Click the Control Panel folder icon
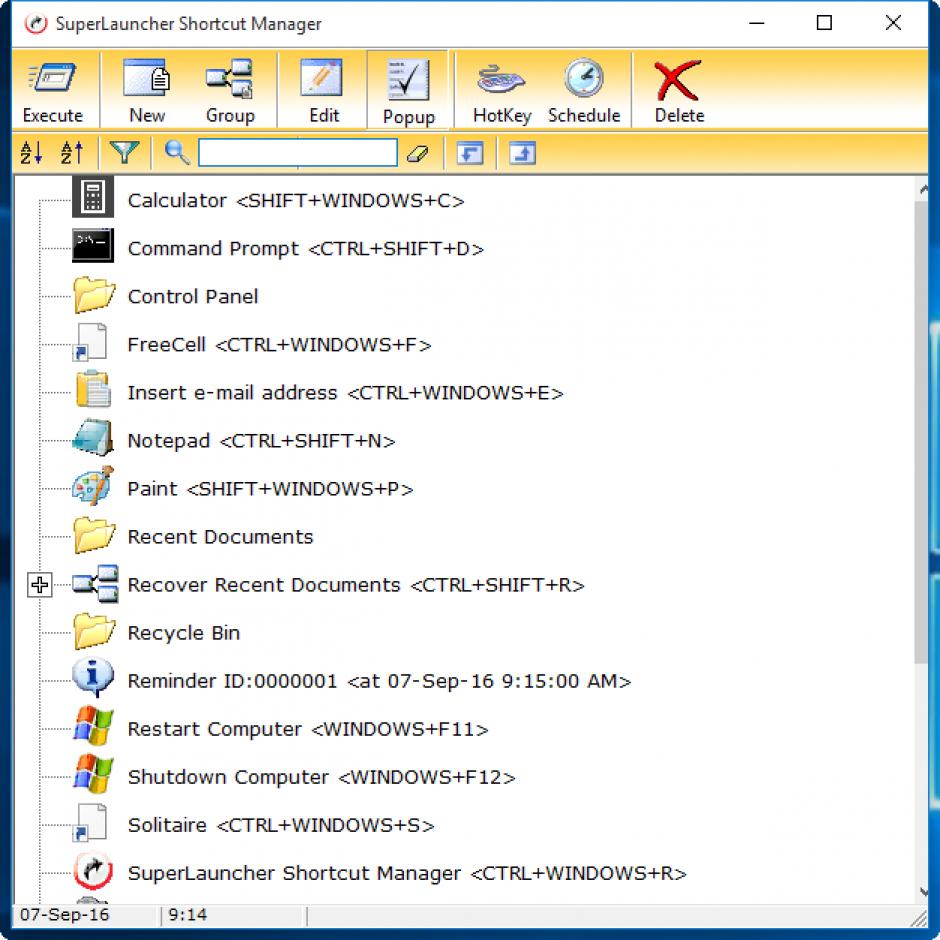Image resolution: width=940 pixels, height=940 pixels. 94,294
